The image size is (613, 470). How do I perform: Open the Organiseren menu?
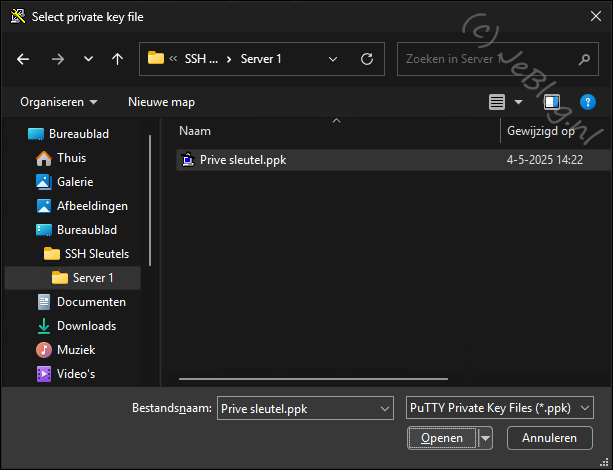coord(59,102)
